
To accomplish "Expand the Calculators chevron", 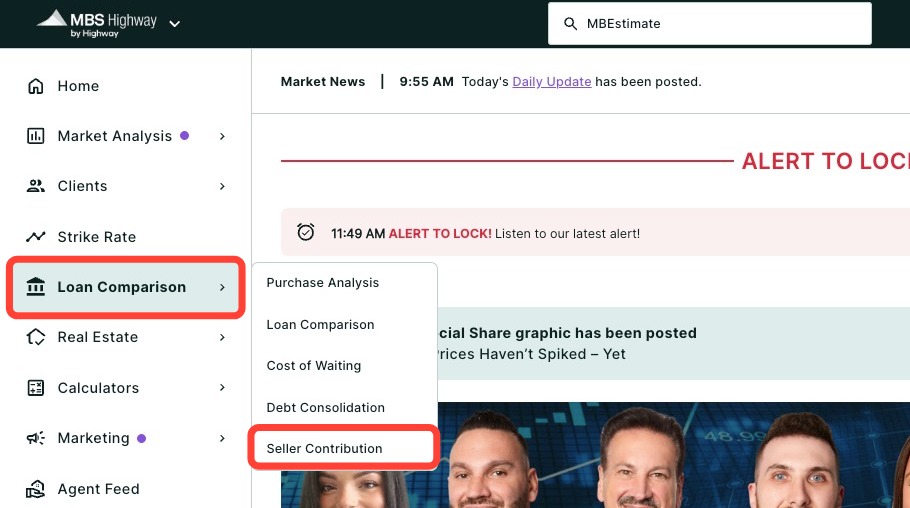I will [222, 387].
